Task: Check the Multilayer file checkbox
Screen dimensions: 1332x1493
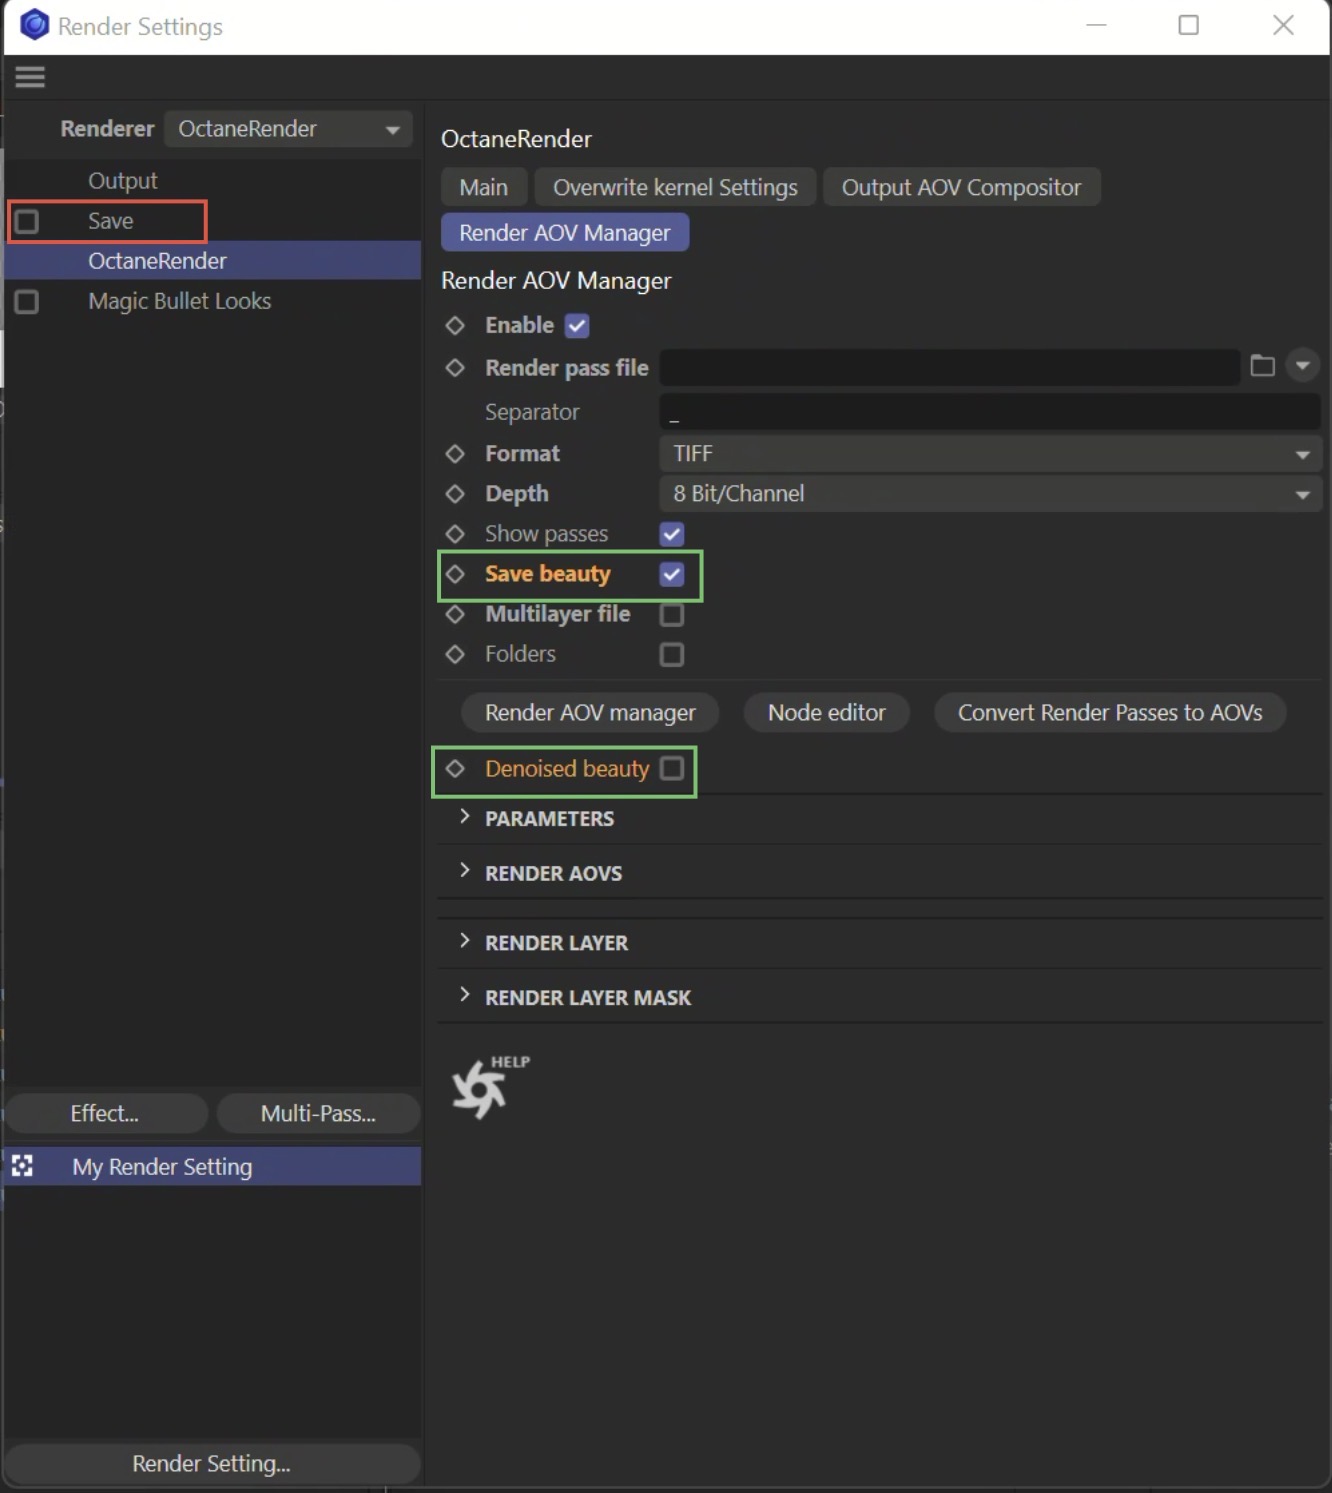Action: 672,614
